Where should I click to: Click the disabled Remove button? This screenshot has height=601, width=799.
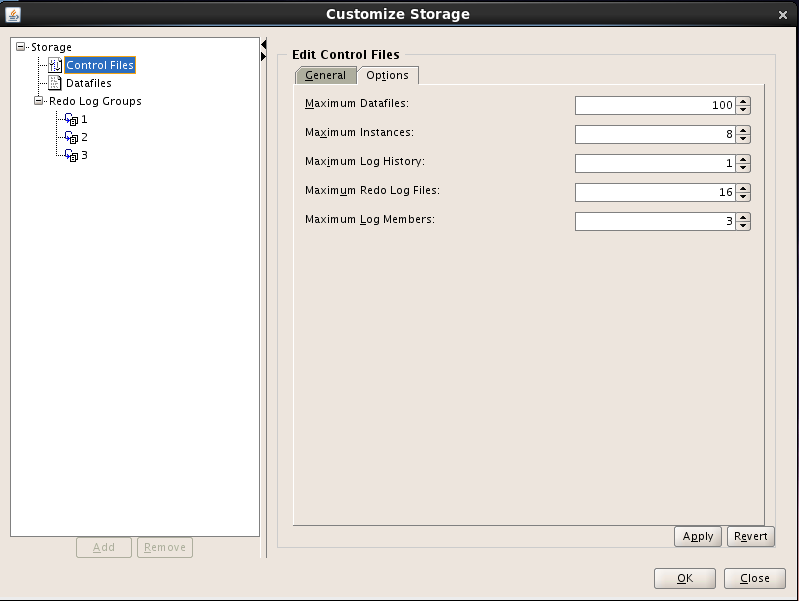tap(165, 547)
